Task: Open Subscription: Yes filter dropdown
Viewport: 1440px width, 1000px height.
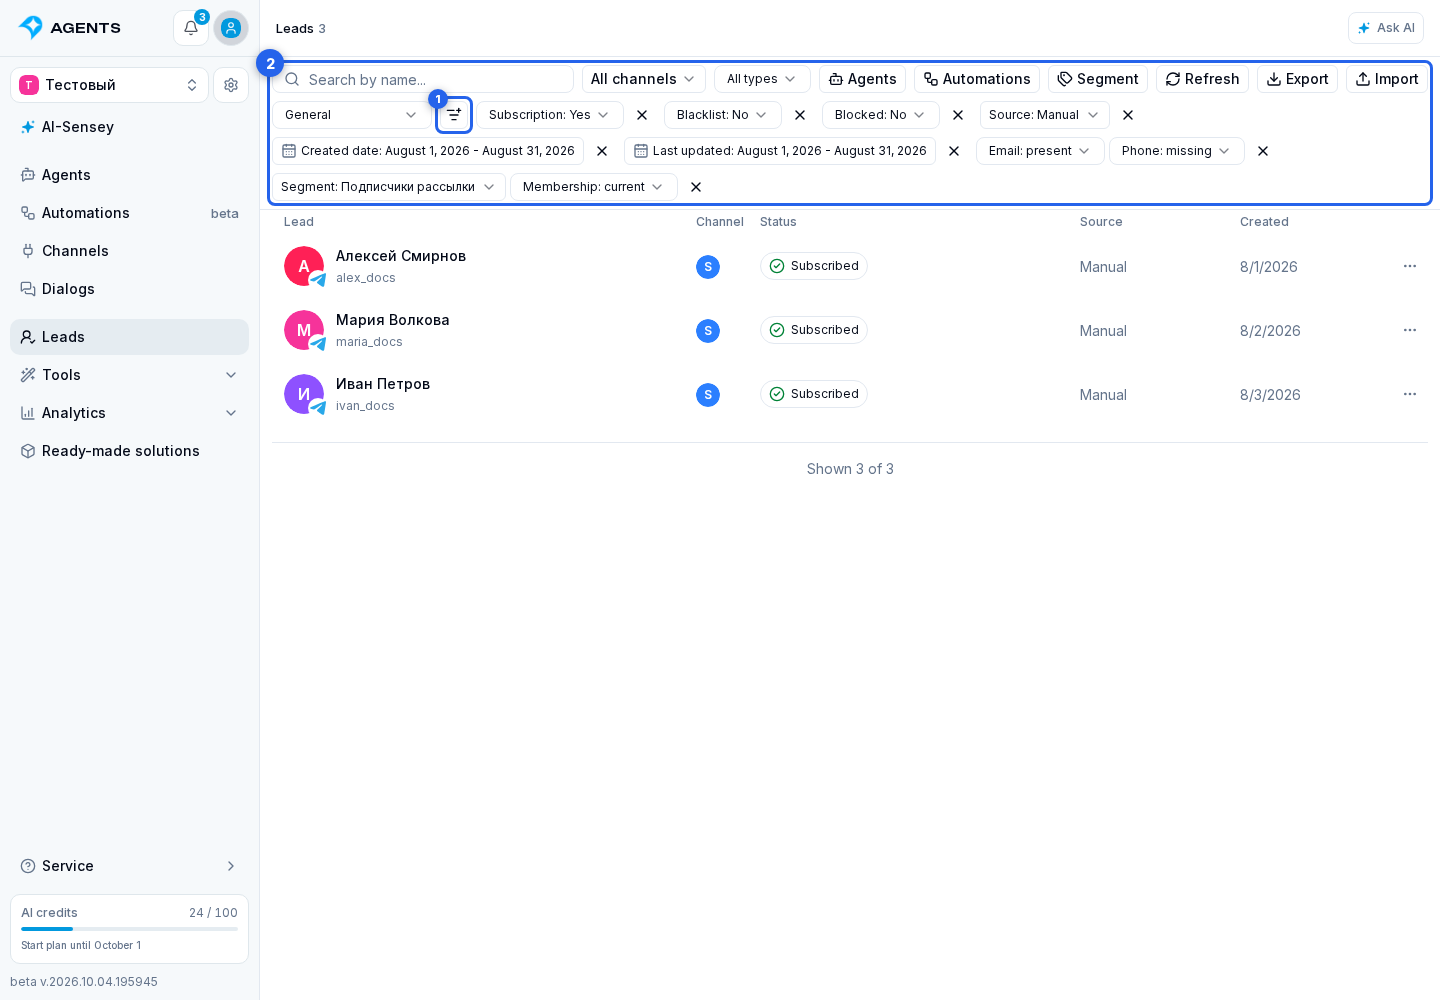Action: tap(549, 115)
